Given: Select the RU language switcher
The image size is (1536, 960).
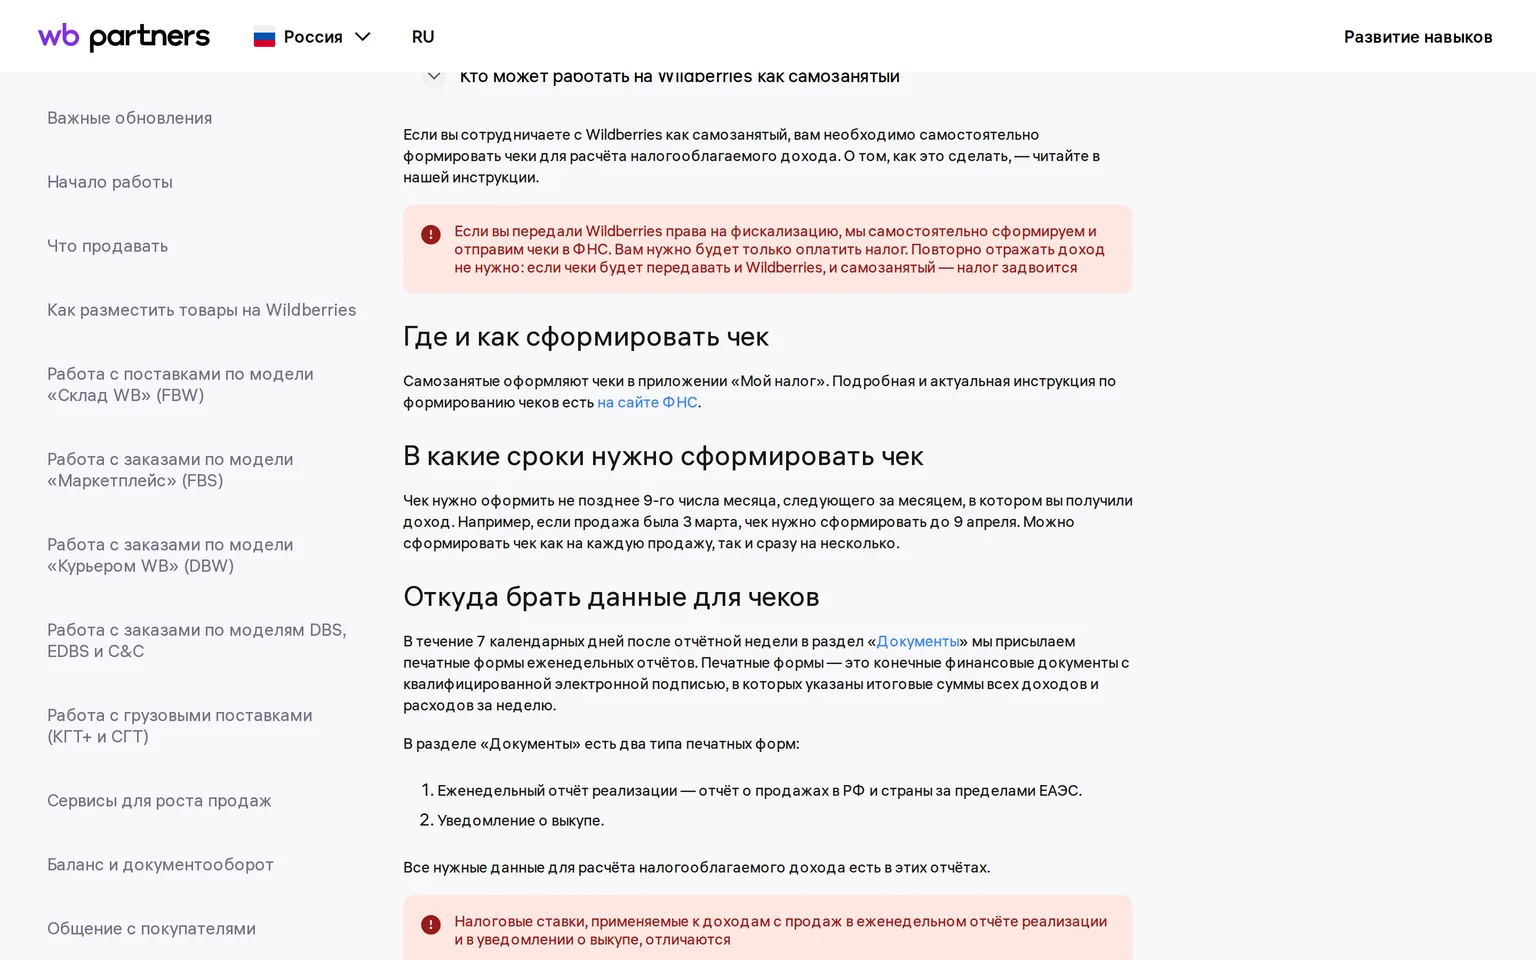Looking at the screenshot, I should coord(423,37).
